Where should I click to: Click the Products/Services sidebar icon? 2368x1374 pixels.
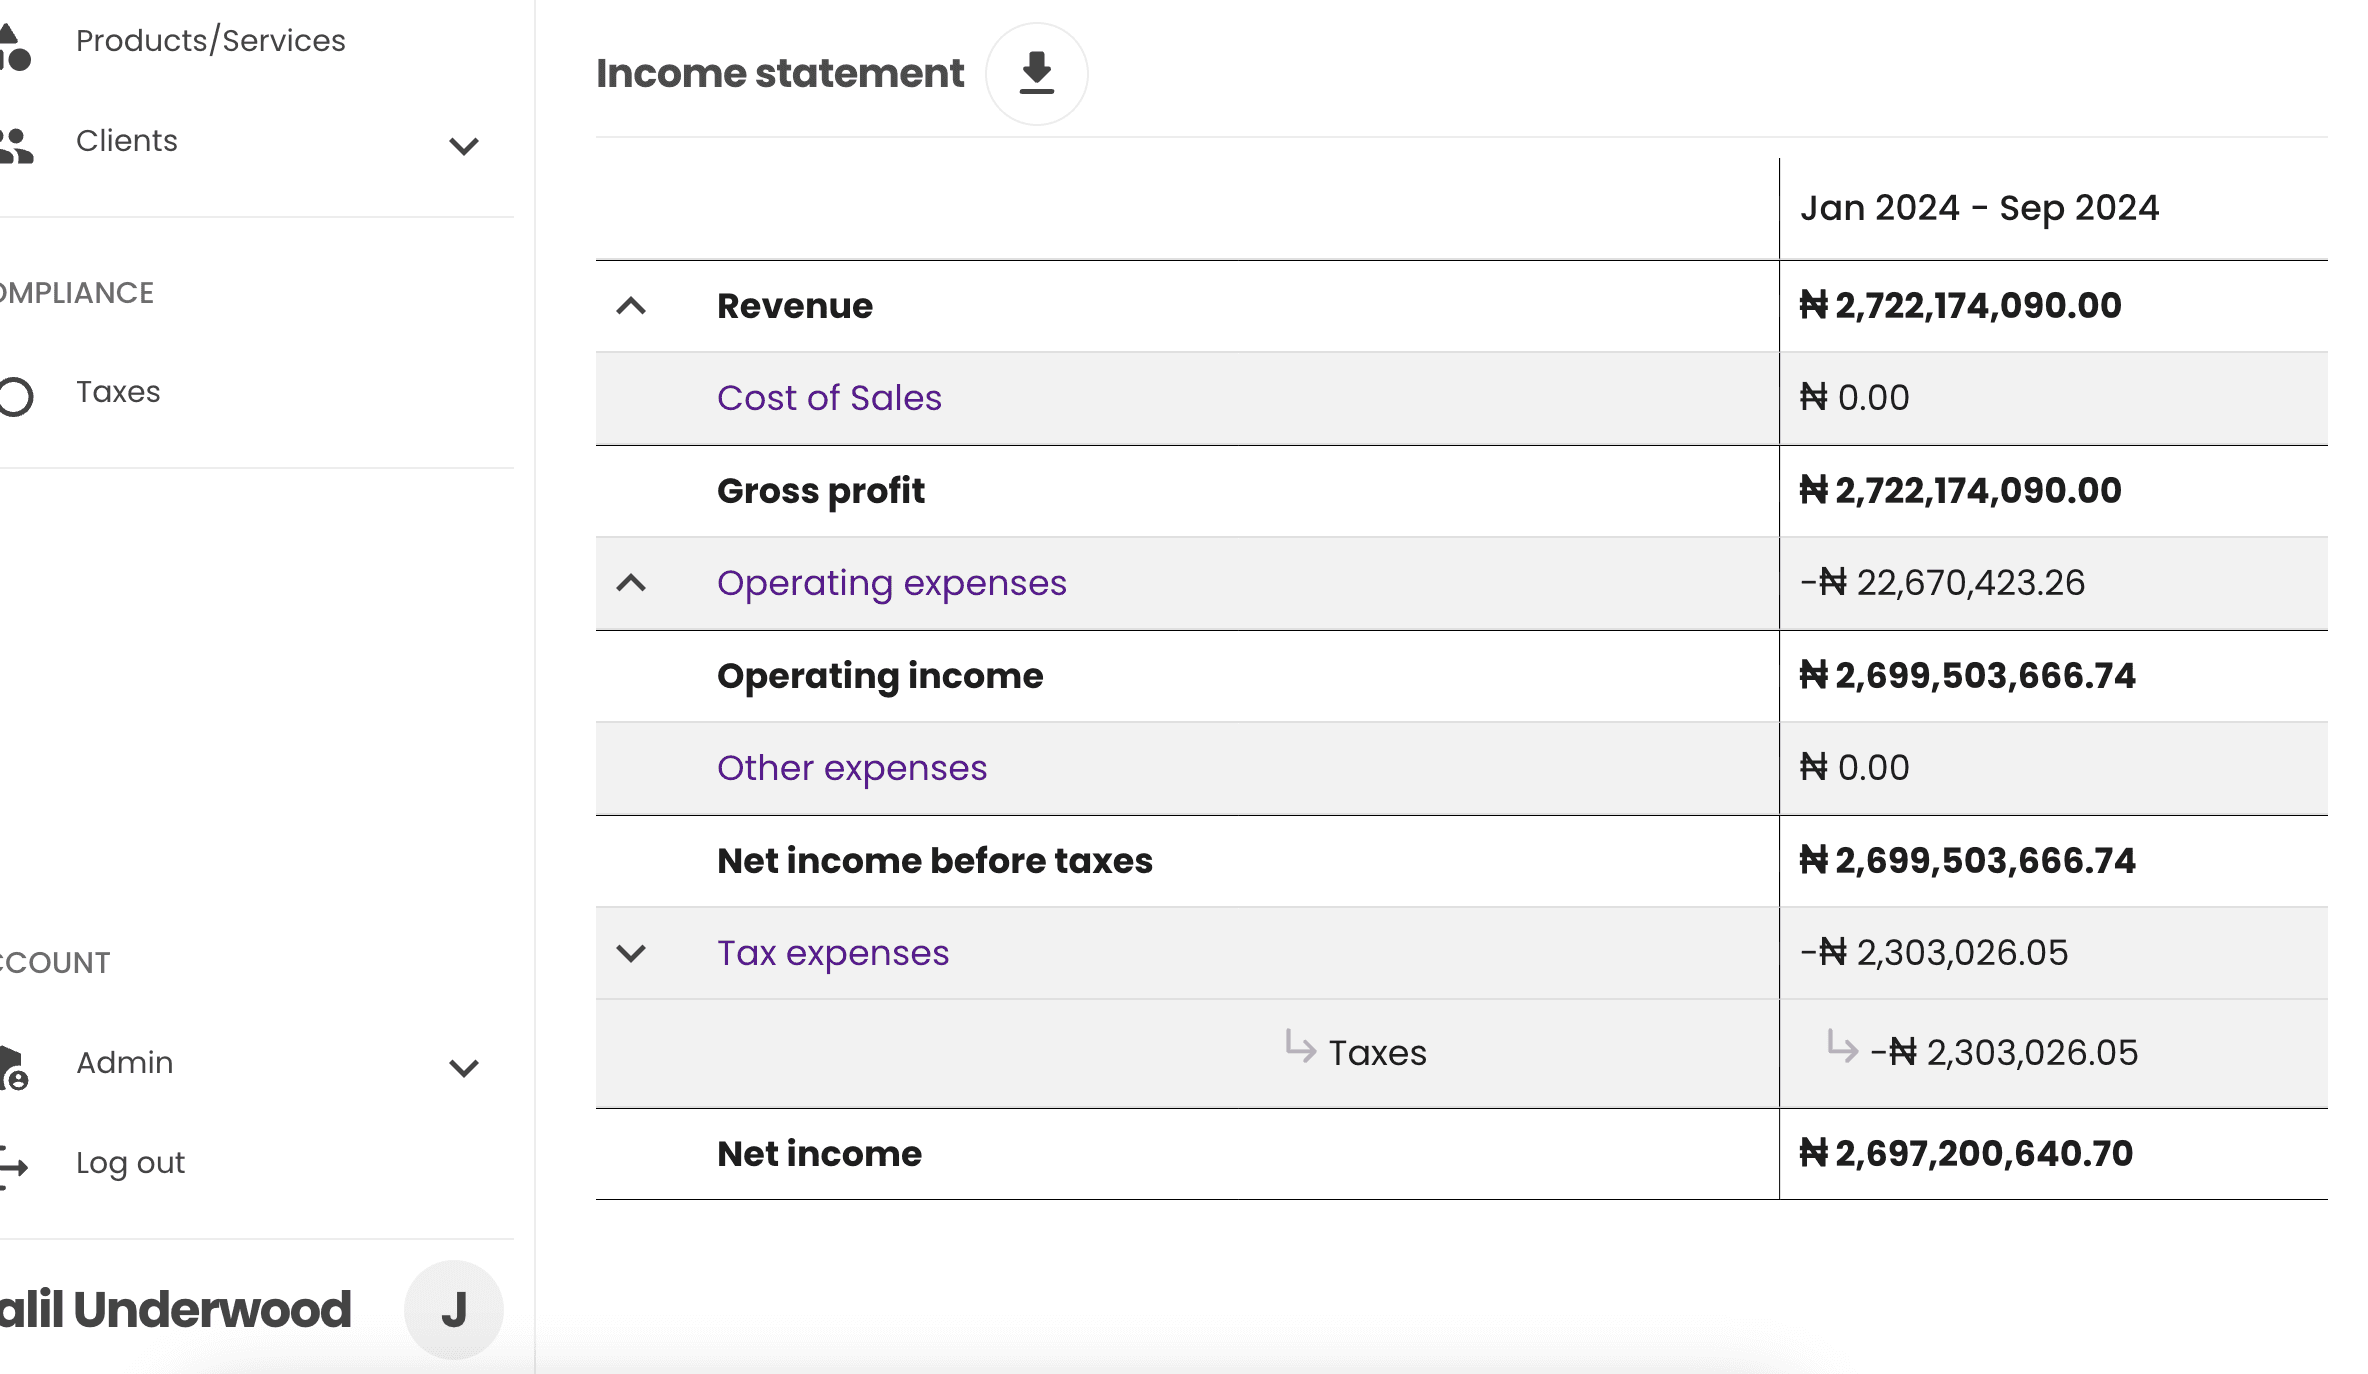[14, 46]
